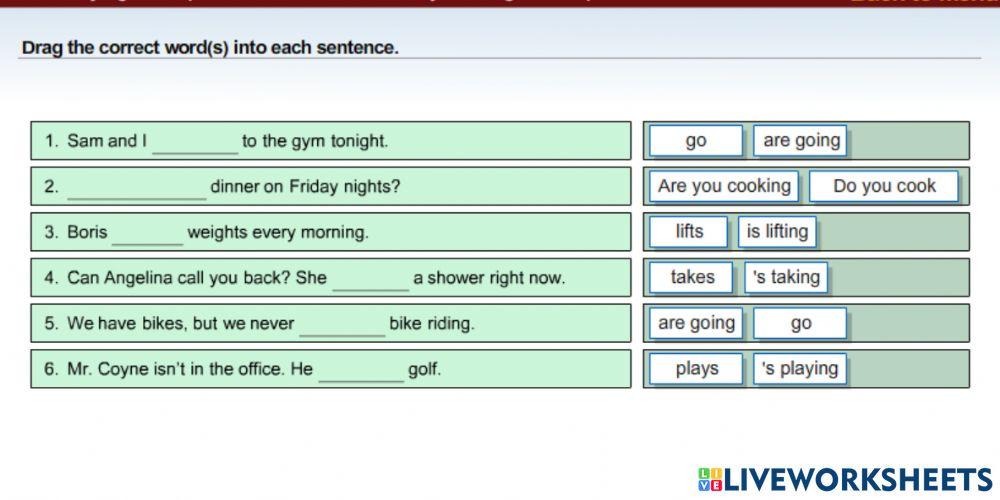Click the 'go' word tile for sentence 1
The image size is (1000, 500).
coord(696,141)
